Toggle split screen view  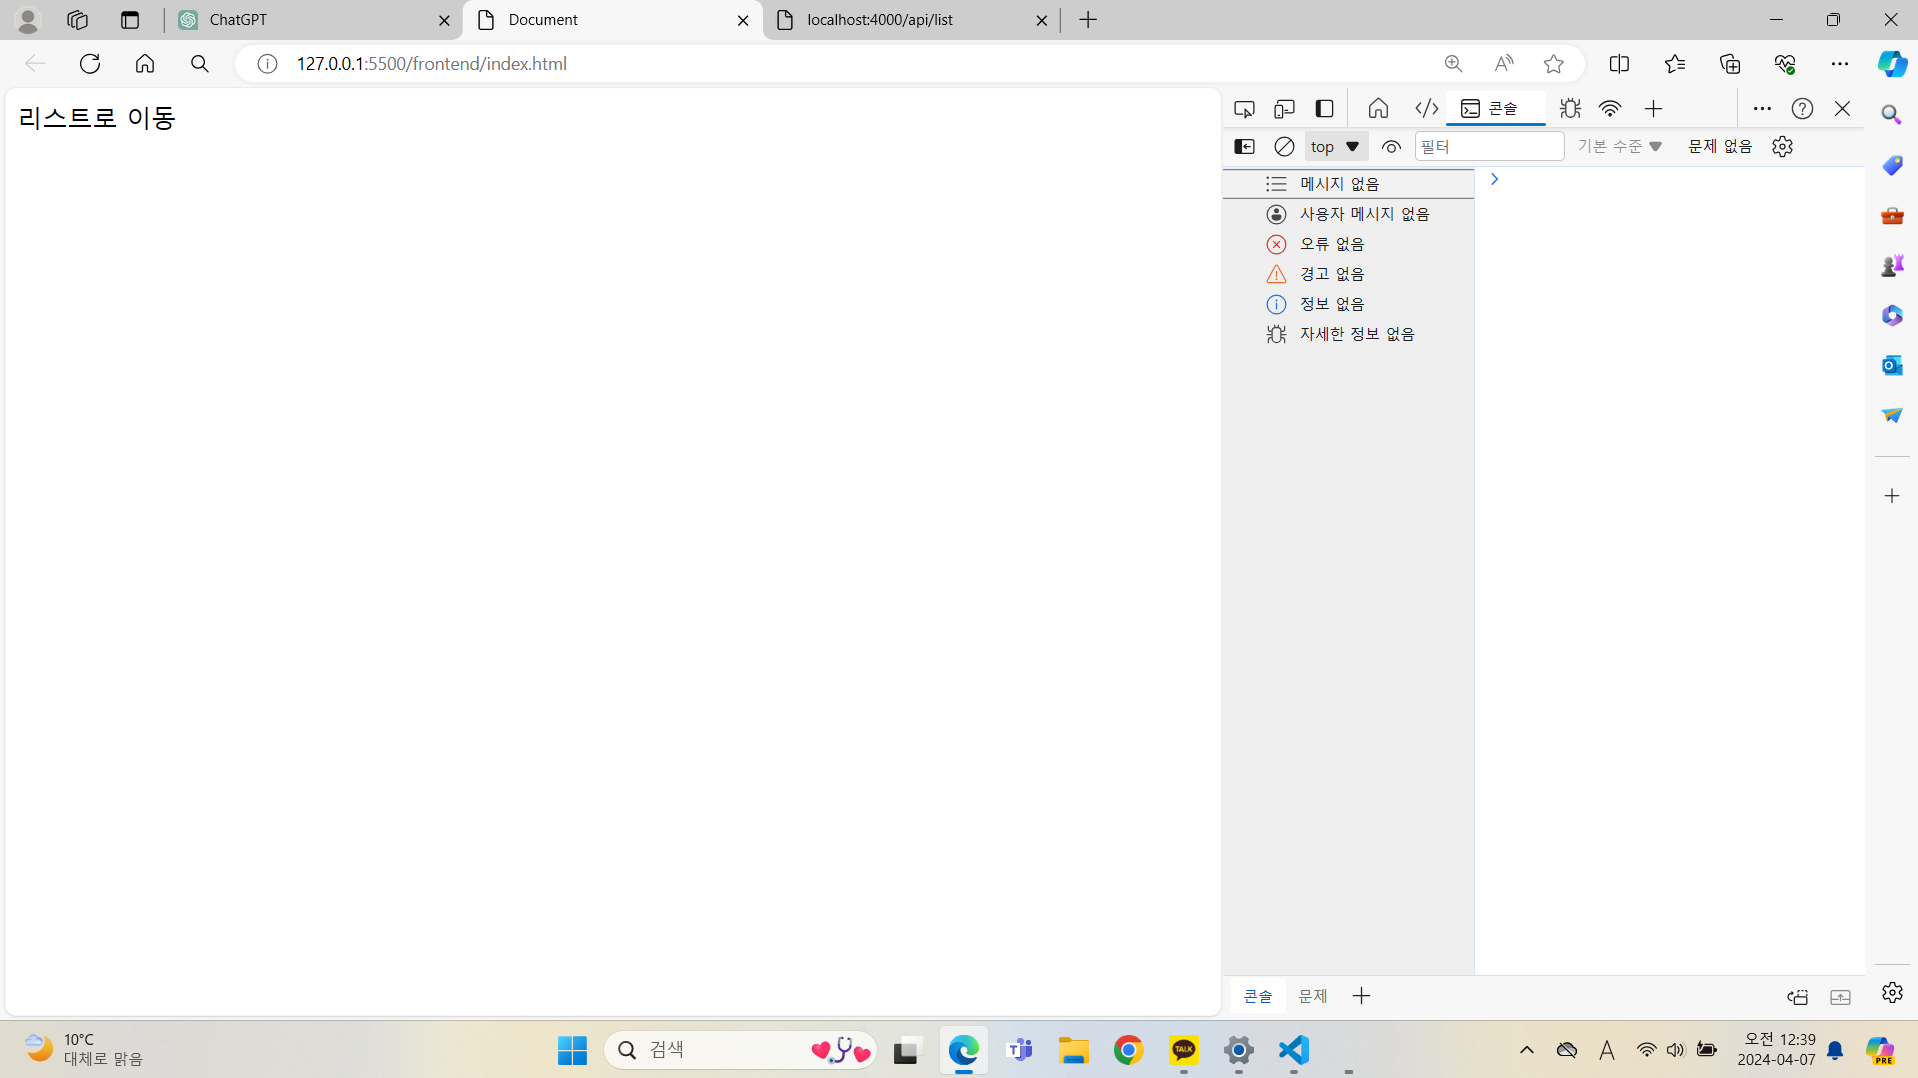tap(1619, 64)
